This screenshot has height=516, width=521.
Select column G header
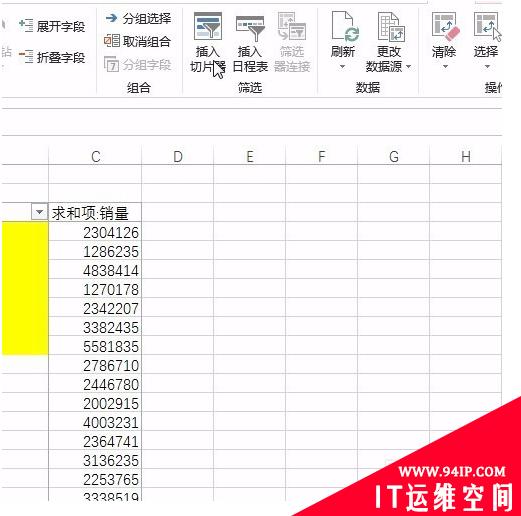click(x=394, y=156)
